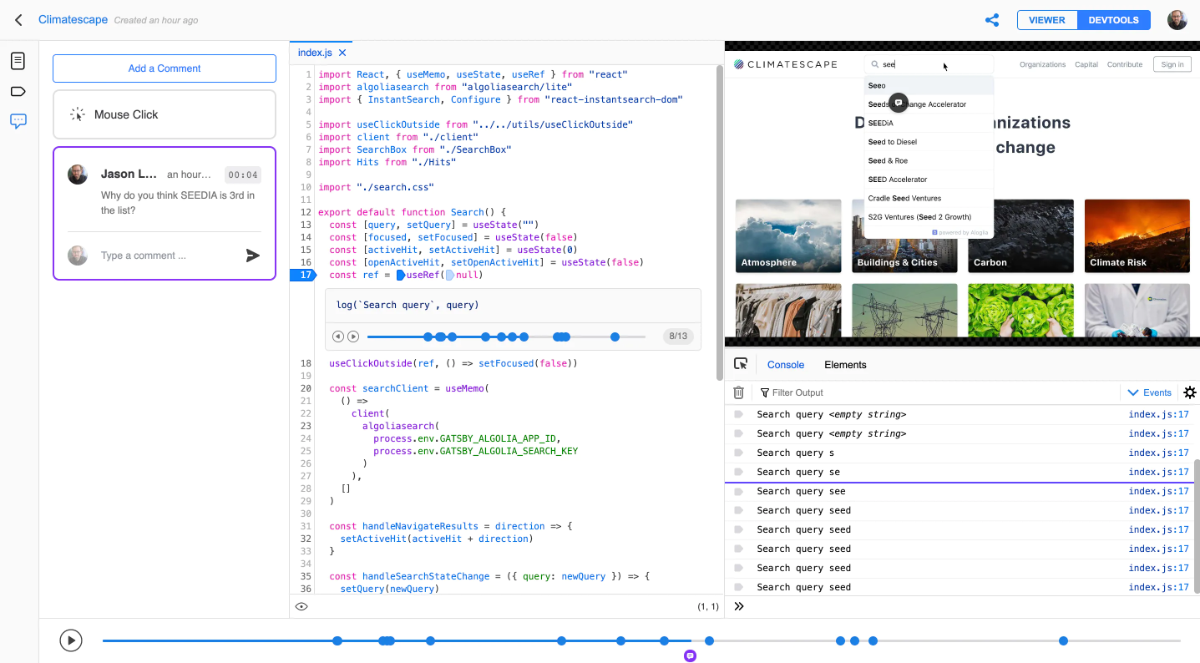The image size is (1200, 663).
Task: Click the log expression 'Search query' panel
Action: coord(513,305)
